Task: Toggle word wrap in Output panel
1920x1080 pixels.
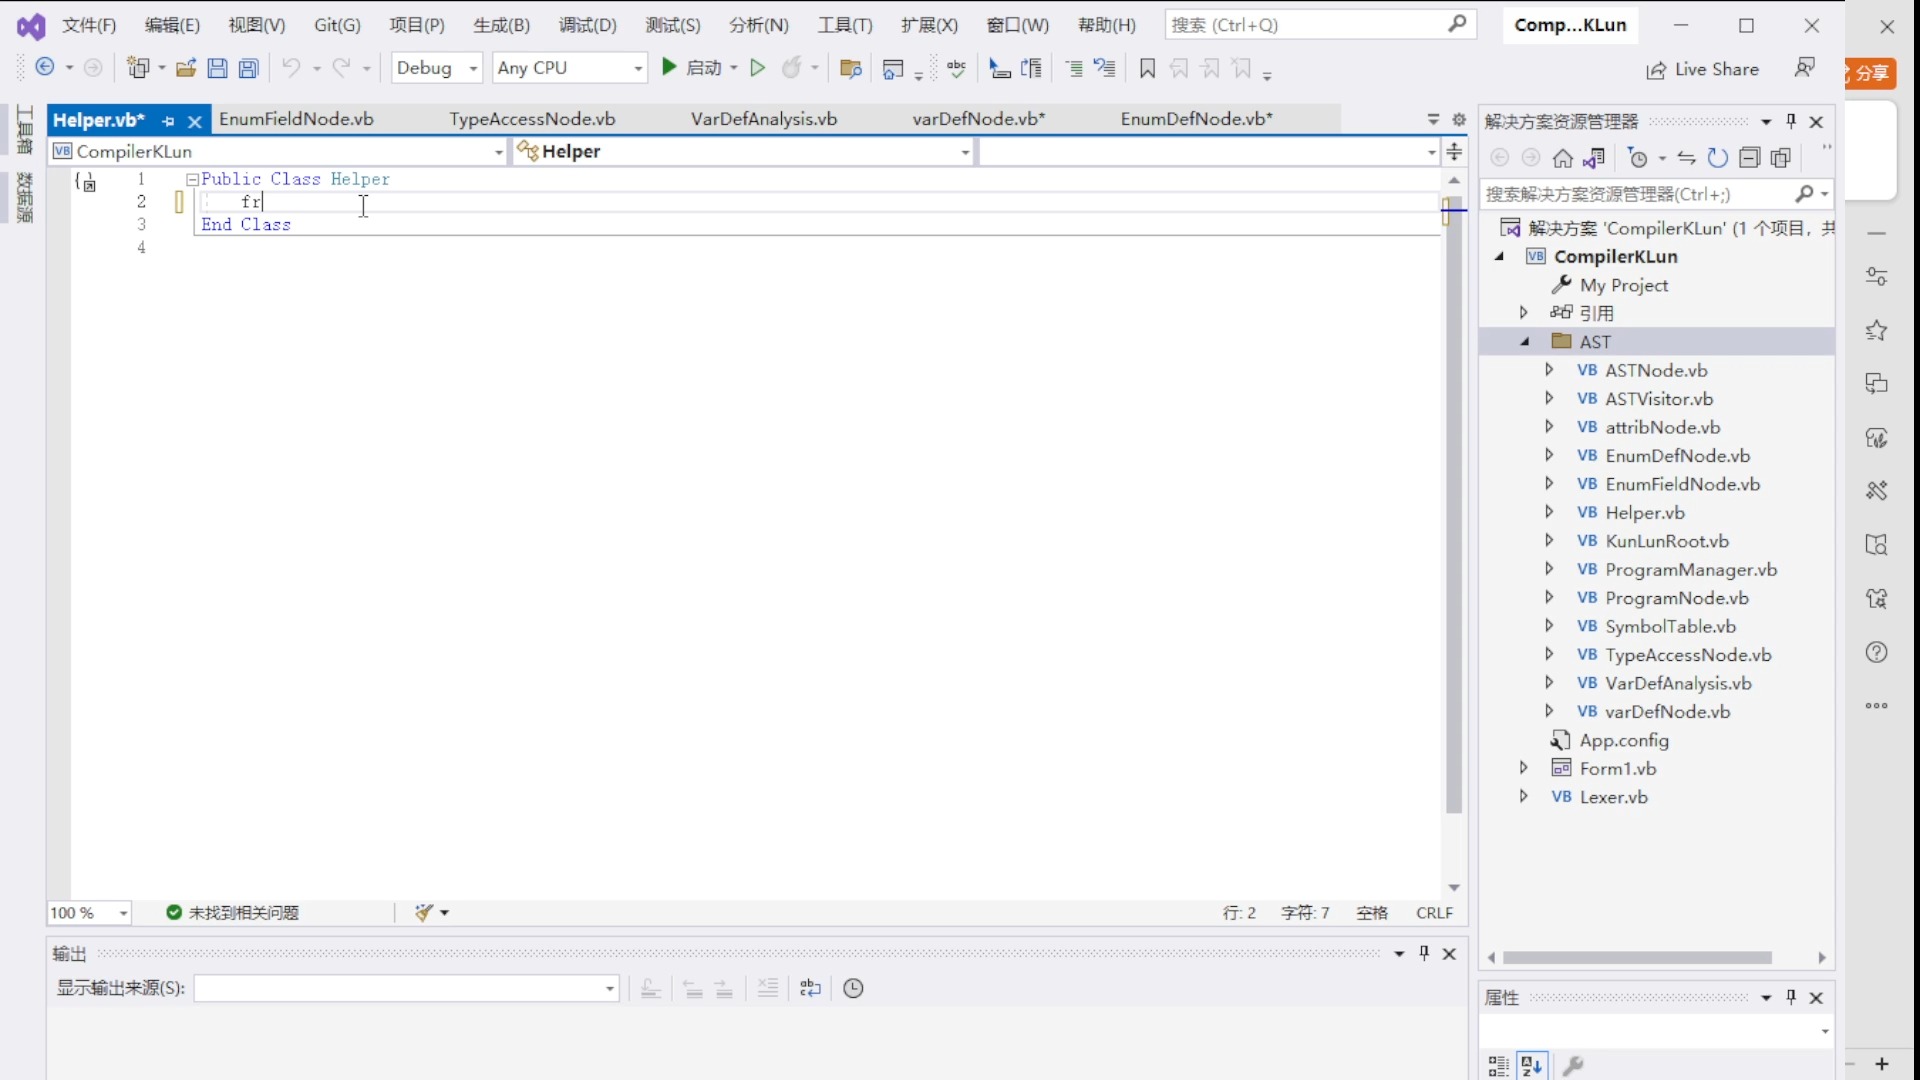Action: (810, 988)
